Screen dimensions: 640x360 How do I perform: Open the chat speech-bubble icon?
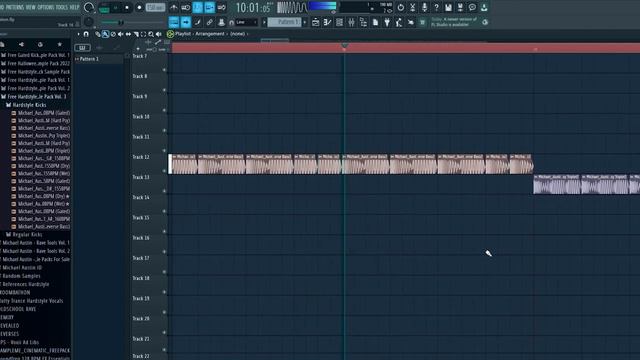pyautogui.click(x=472, y=7)
